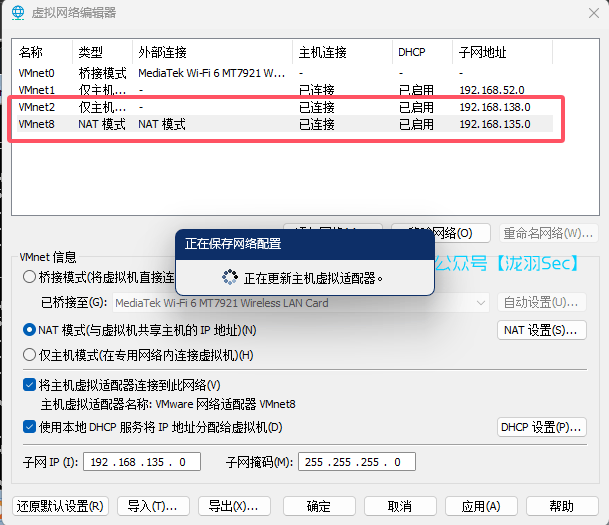Open DHCP 设置(P)... dialog

tap(541, 427)
